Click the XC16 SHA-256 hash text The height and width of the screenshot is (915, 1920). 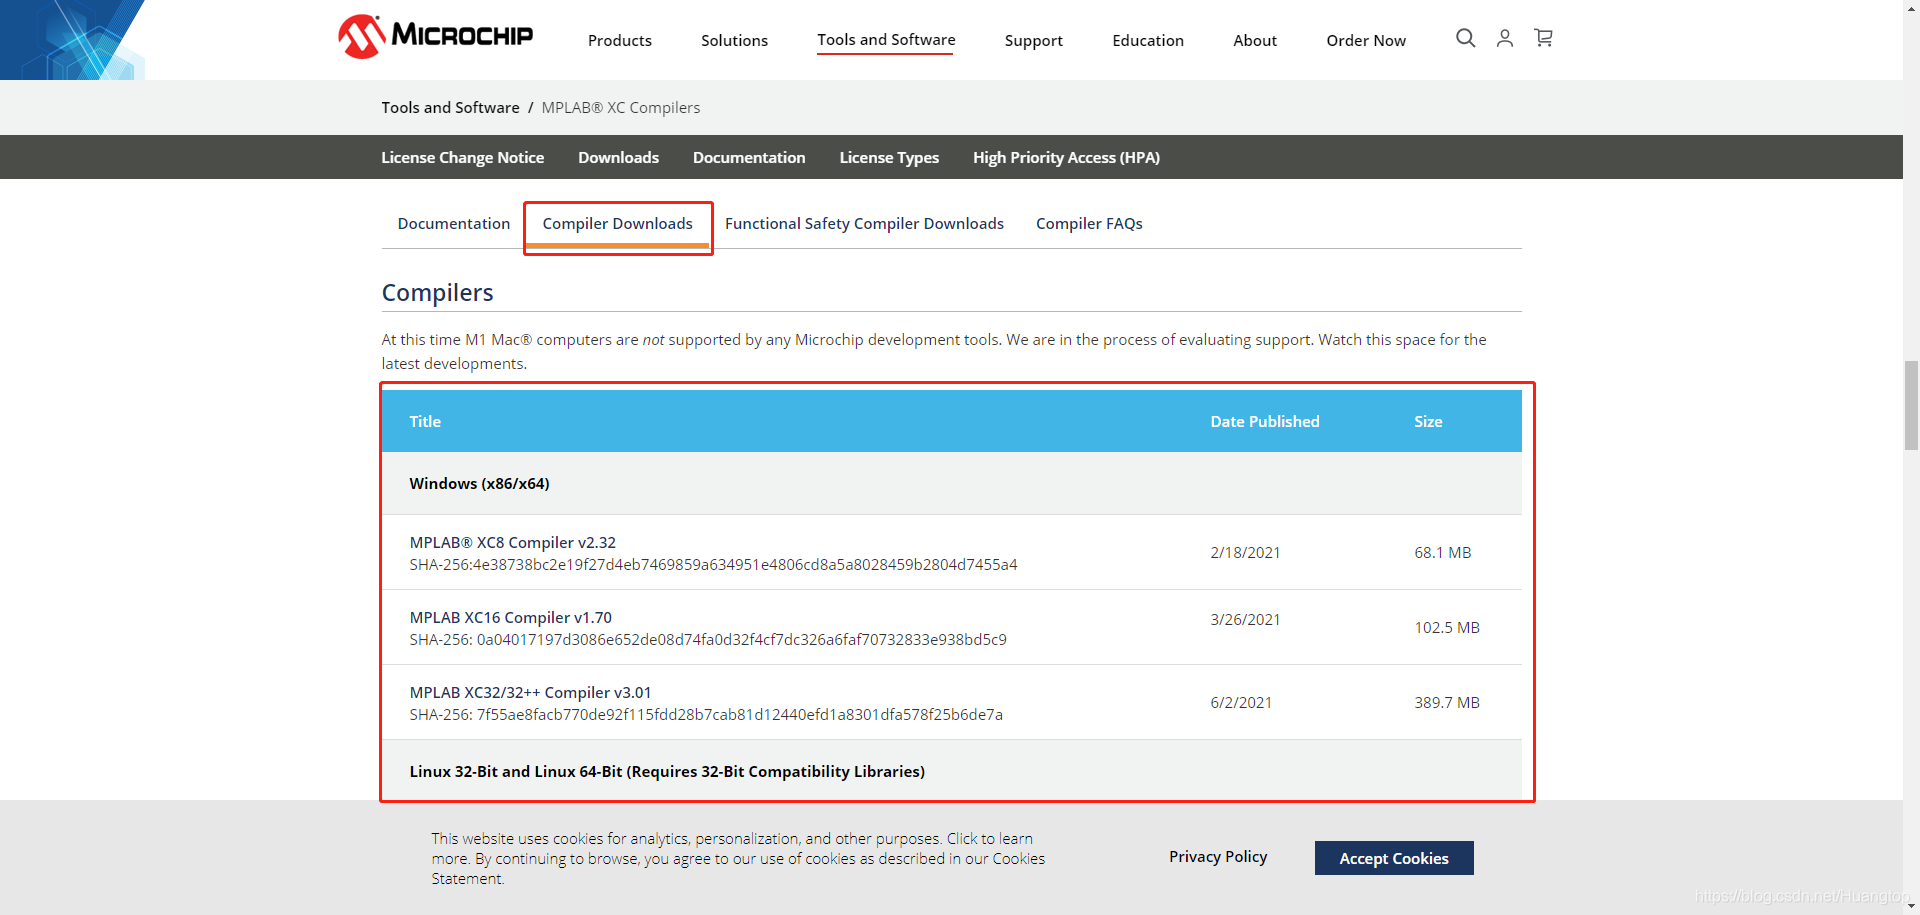tap(708, 639)
